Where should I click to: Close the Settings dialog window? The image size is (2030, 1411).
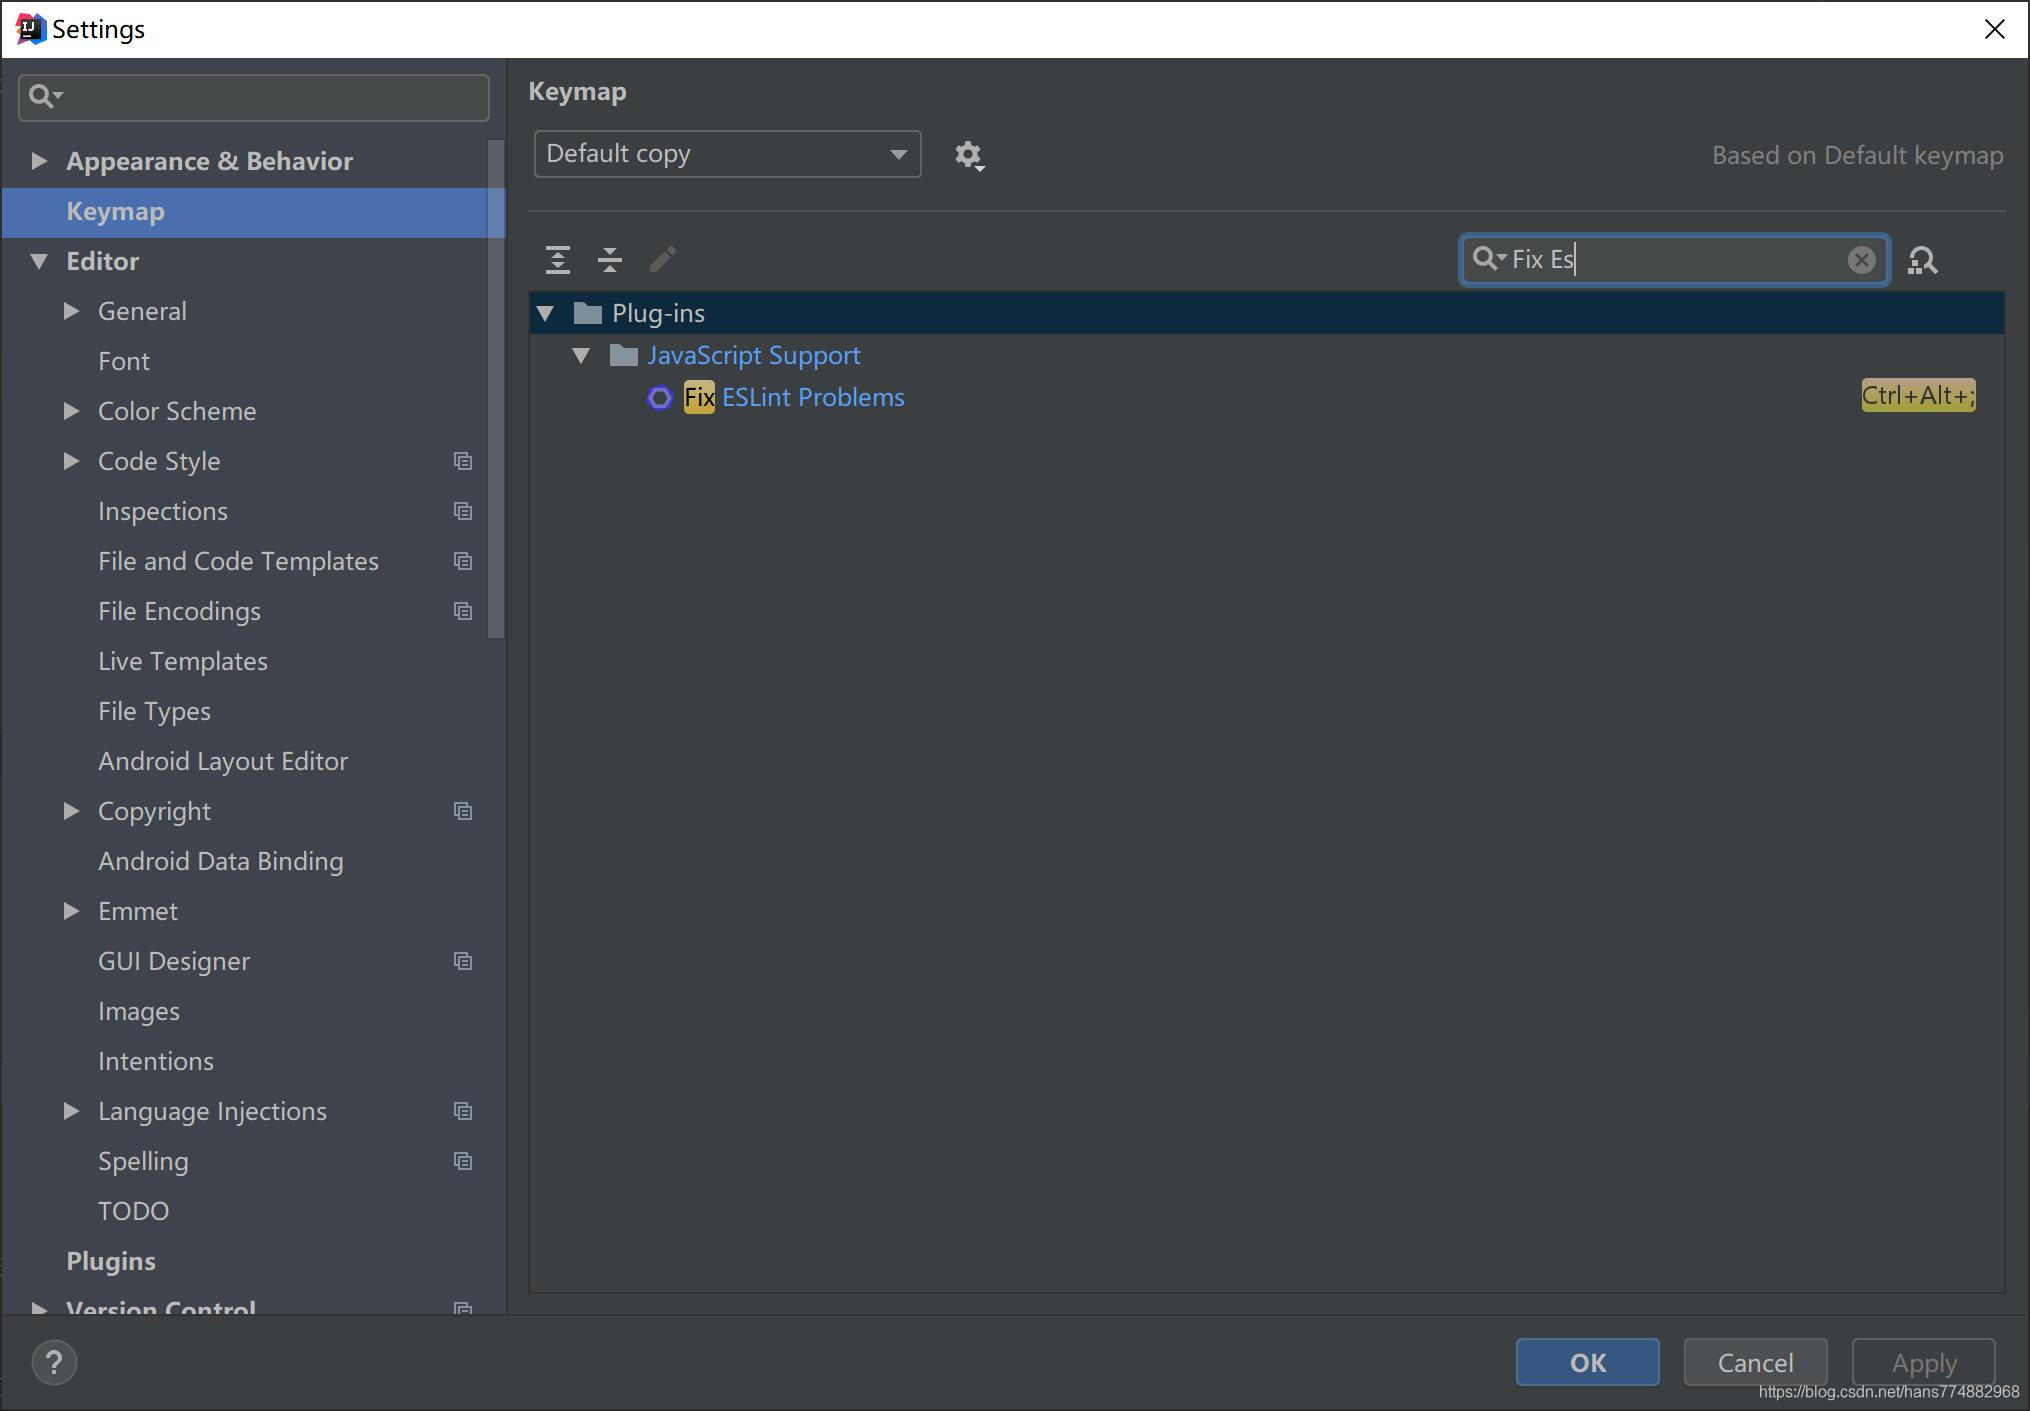[x=1994, y=29]
